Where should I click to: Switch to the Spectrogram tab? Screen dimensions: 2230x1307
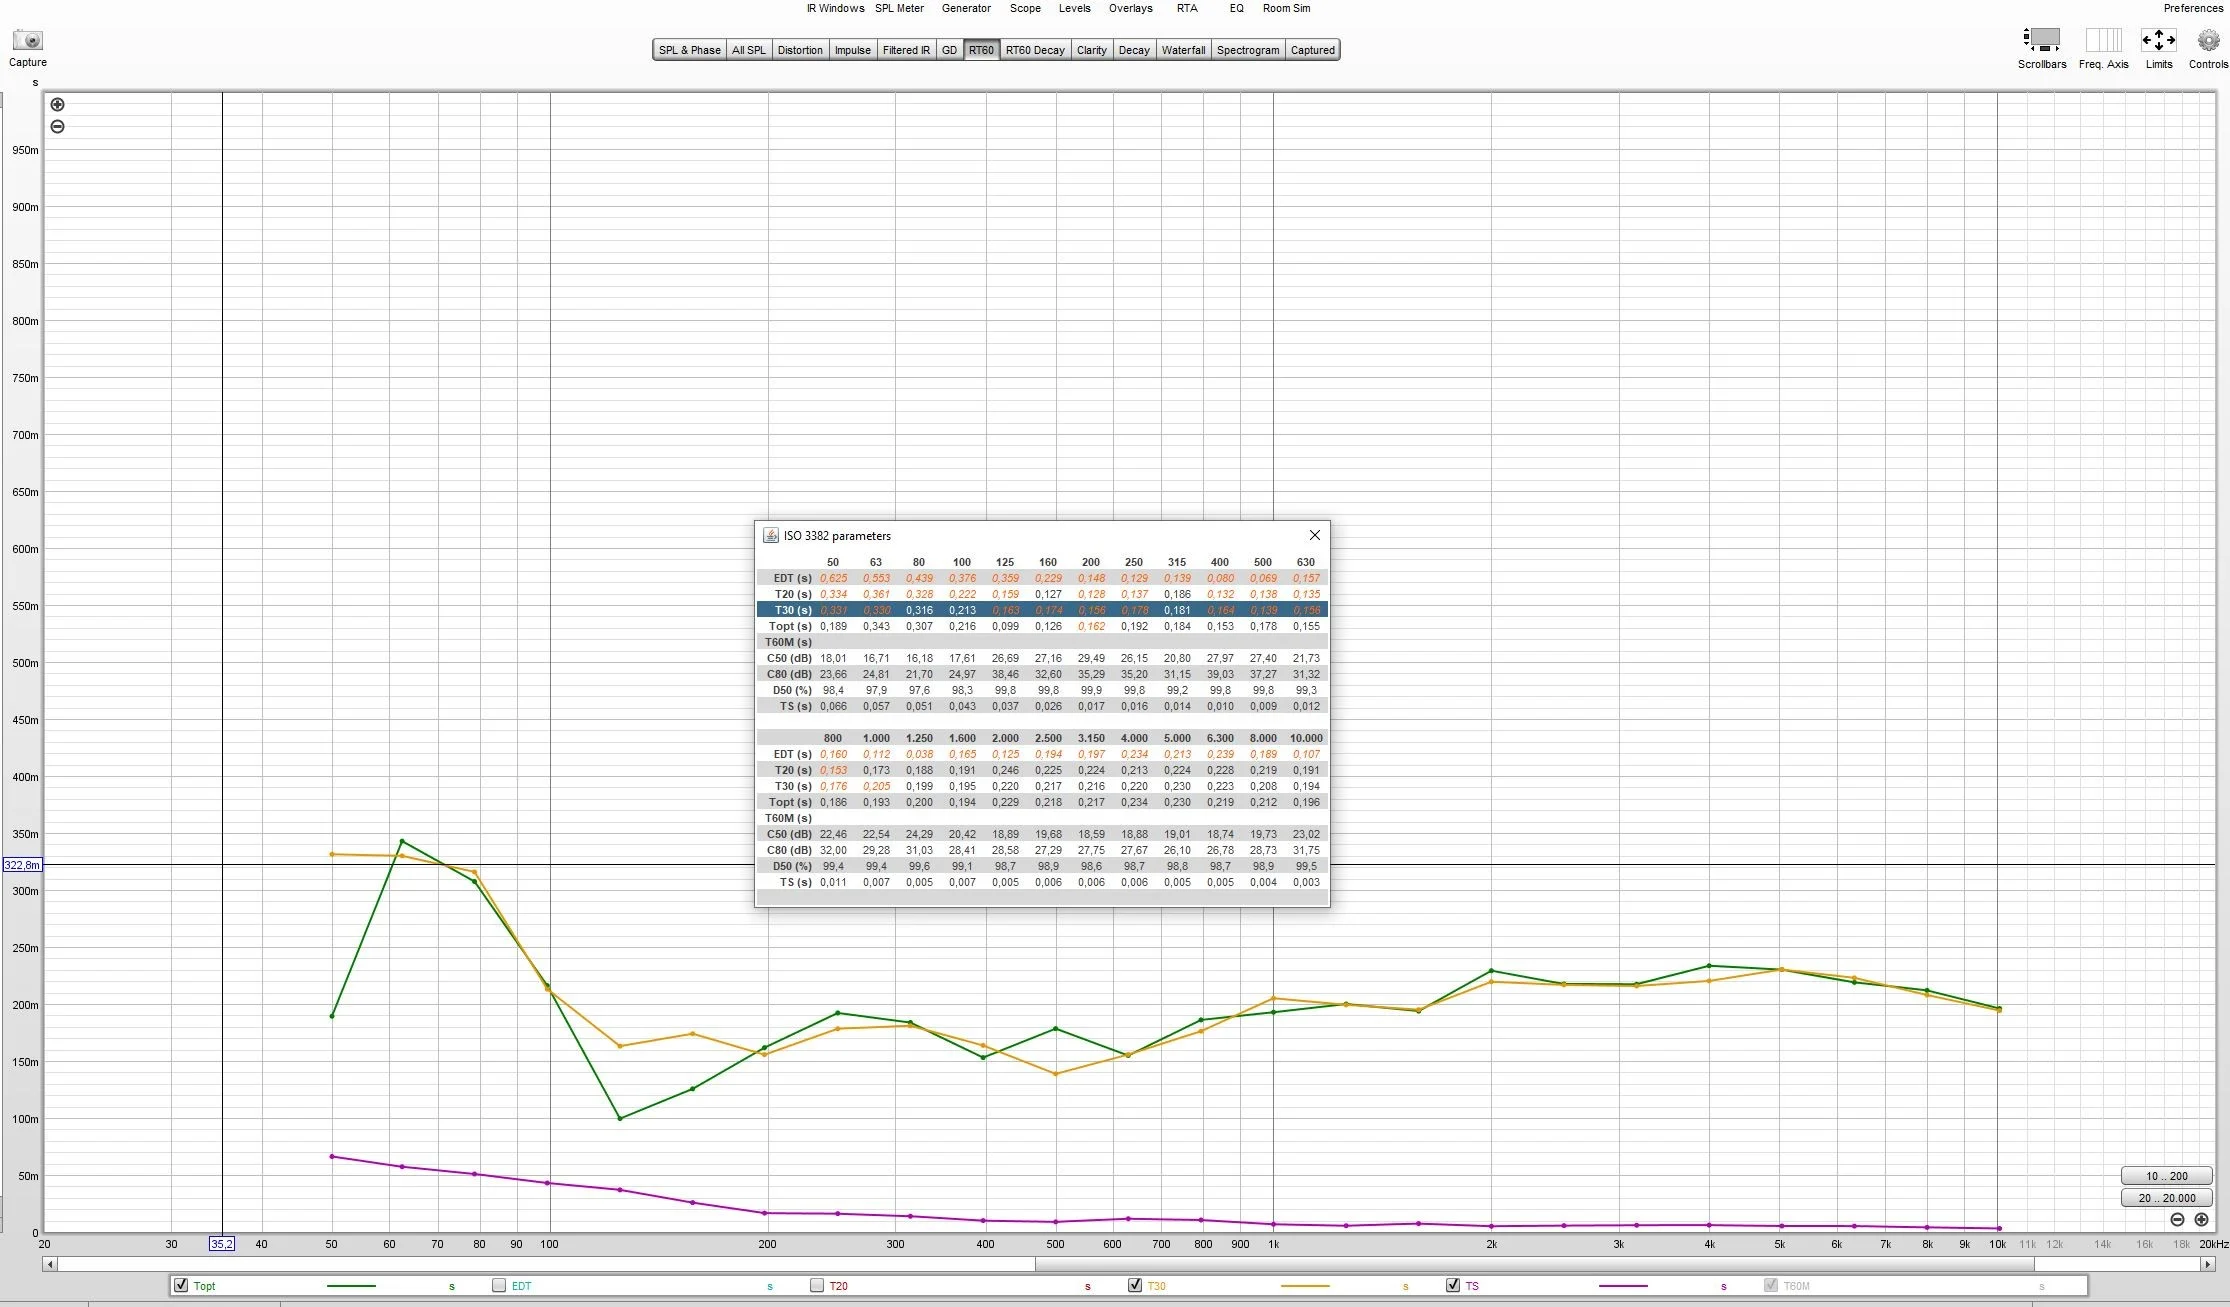click(1248, 50)
